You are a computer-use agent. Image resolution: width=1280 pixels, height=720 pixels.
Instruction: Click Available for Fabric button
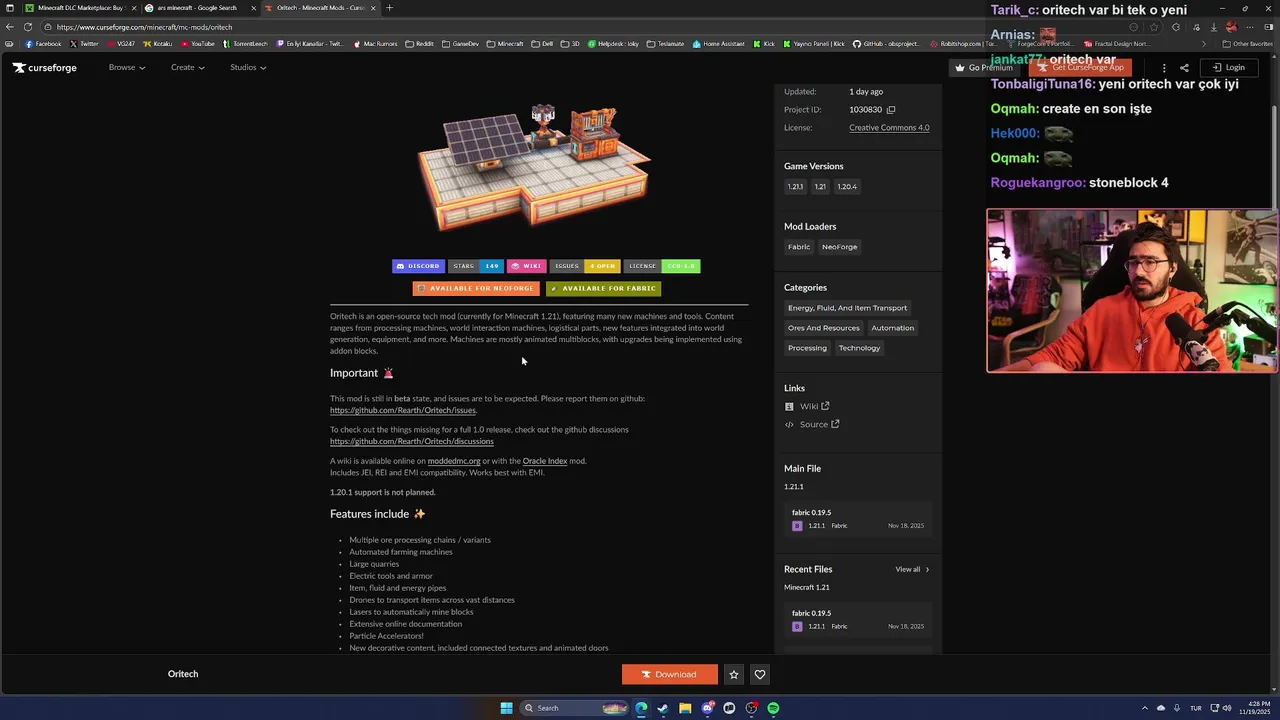[x=603, y=288]
